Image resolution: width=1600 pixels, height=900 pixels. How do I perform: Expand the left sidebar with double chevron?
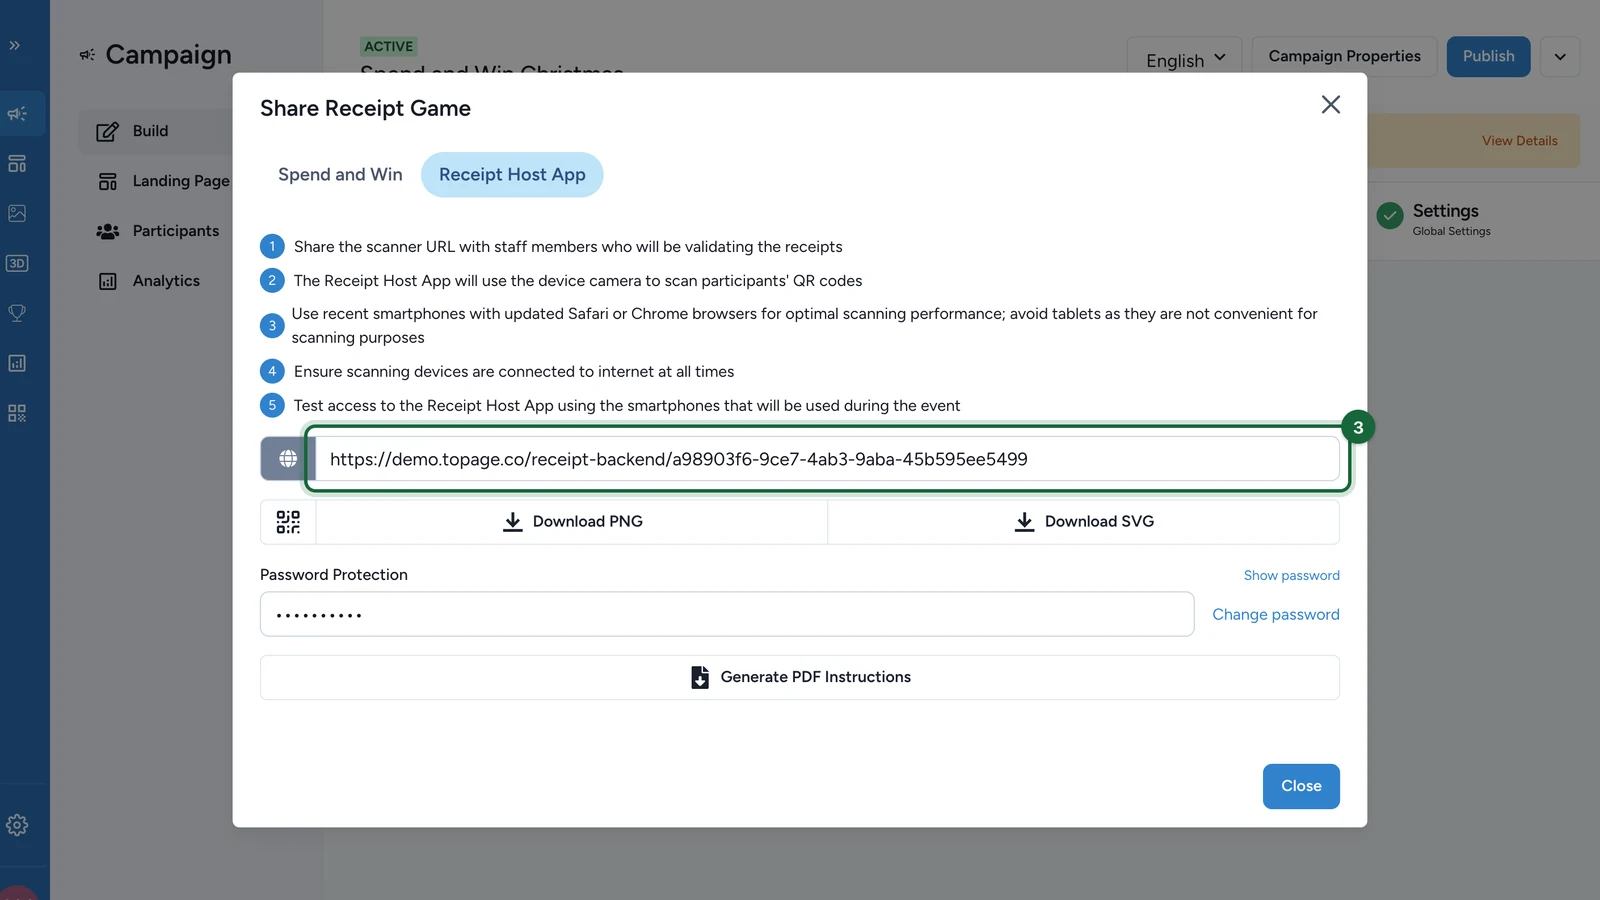point(15,45)
